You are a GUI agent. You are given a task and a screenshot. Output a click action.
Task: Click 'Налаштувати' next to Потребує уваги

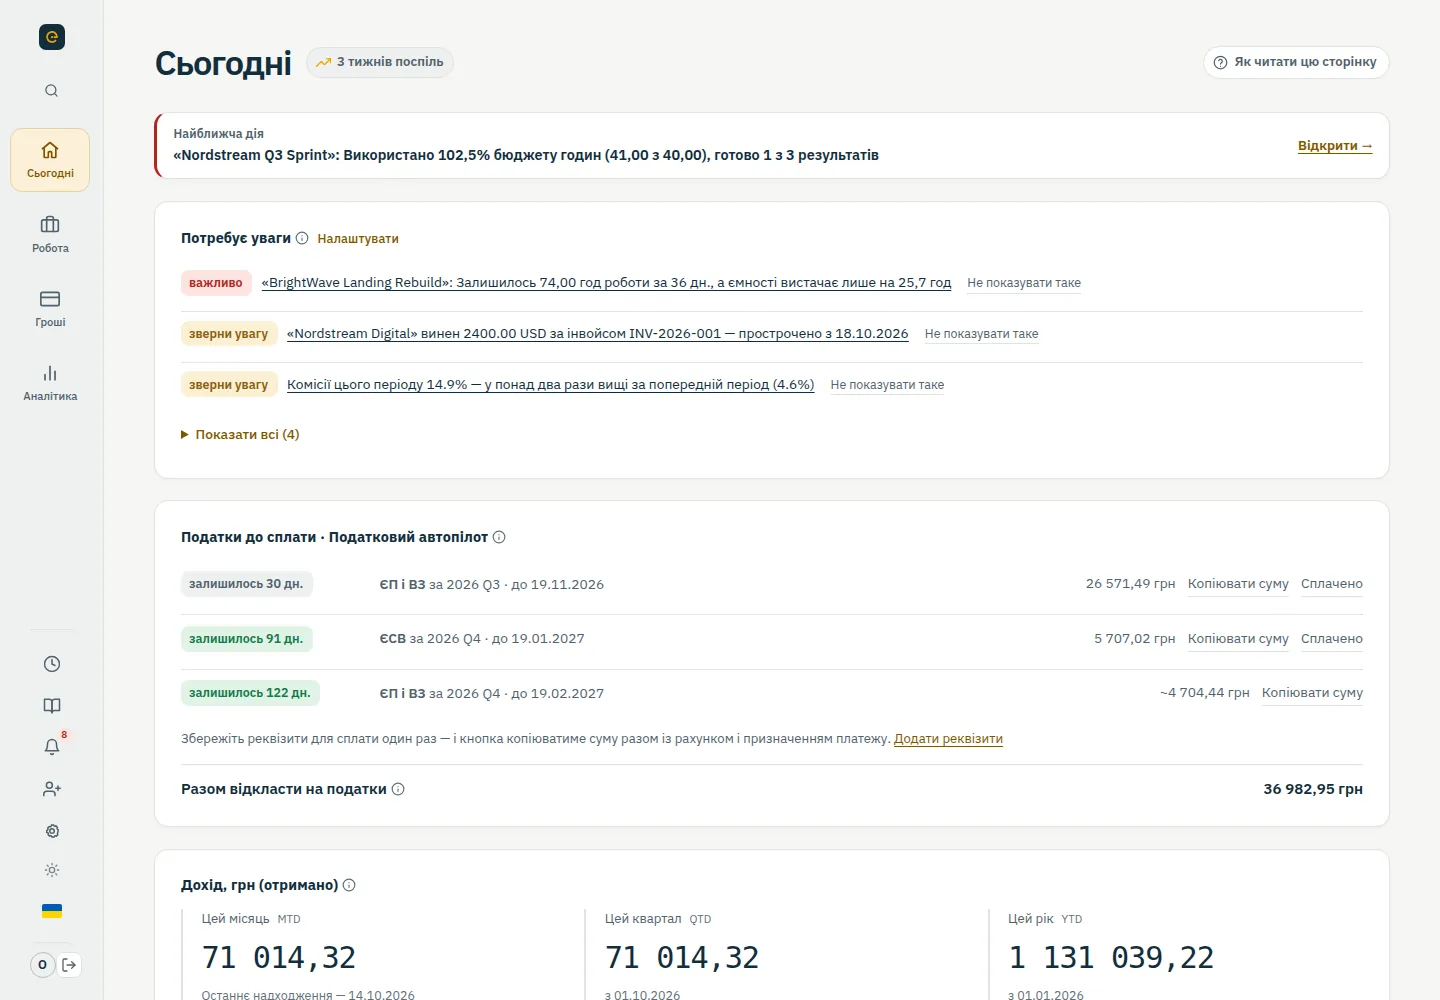pyautogui.click(x=358, y=239)
